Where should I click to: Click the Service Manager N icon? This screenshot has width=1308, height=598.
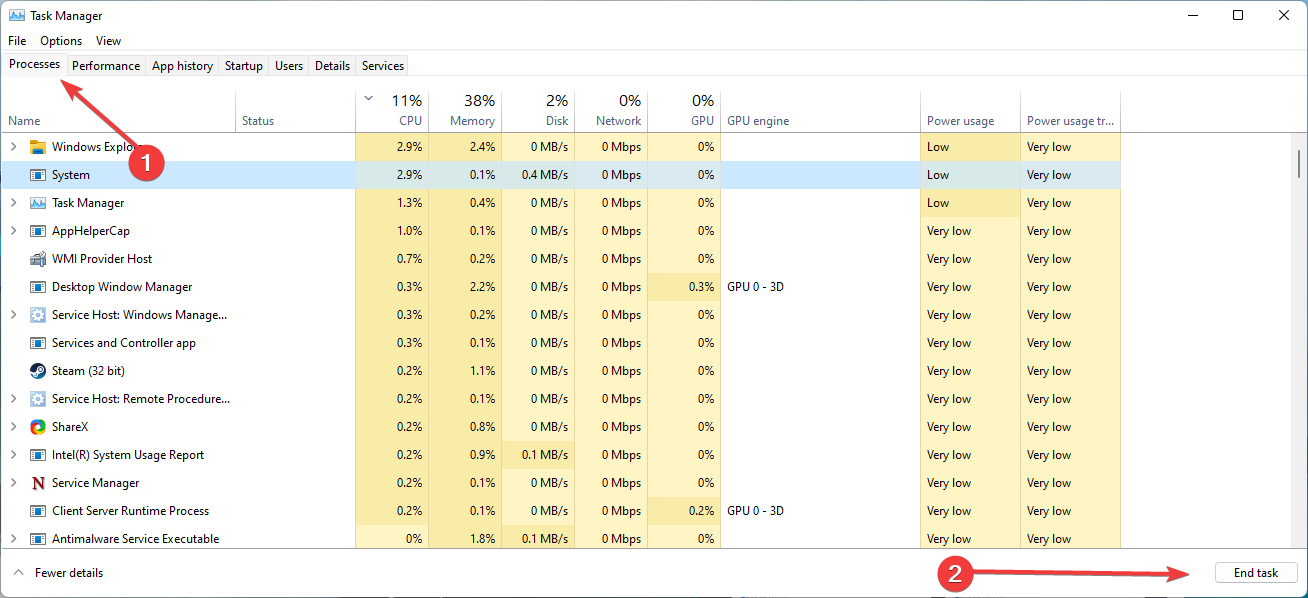pos(38,483)
